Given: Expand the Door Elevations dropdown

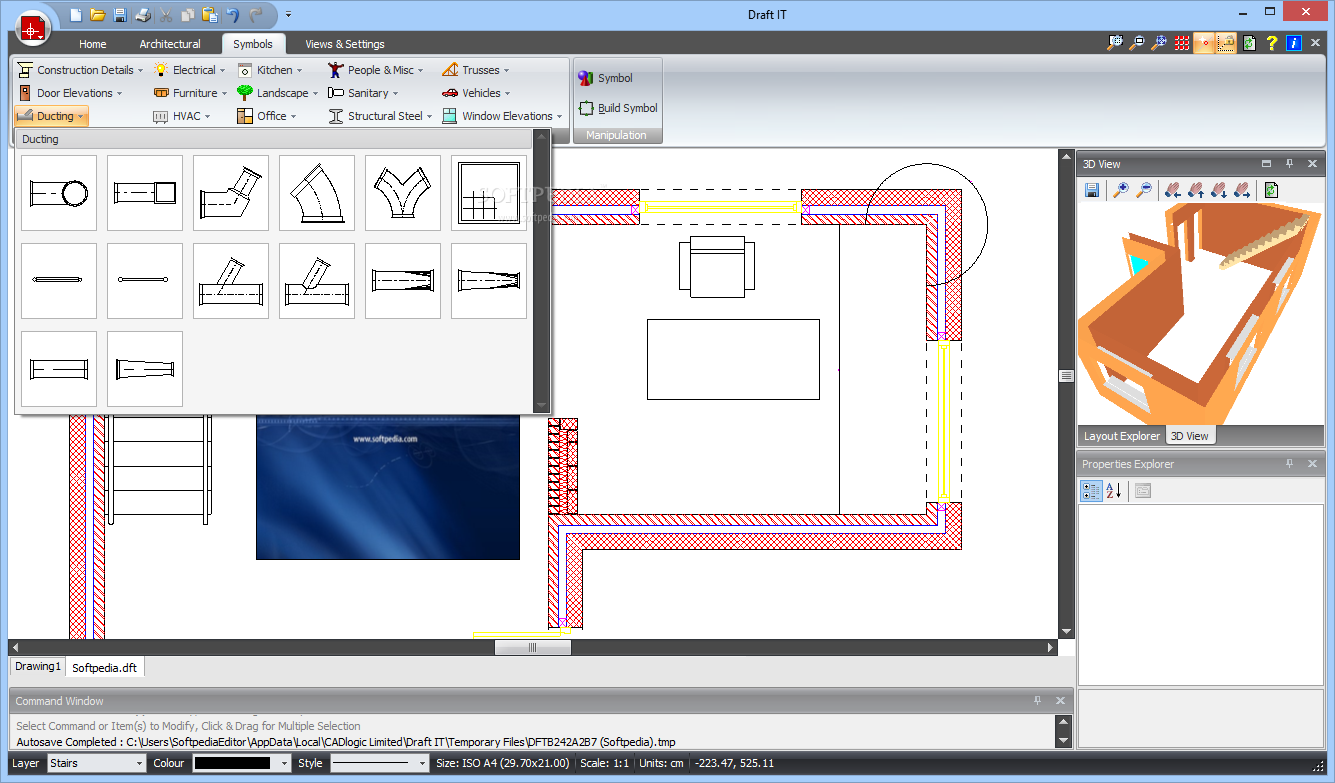Looking at the screenshot, I should tap(69, 93).
